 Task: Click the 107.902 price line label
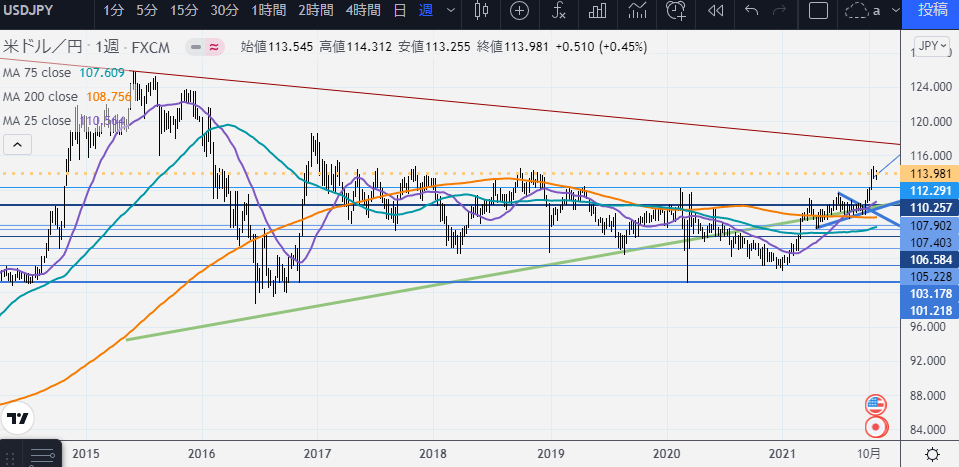930,226
